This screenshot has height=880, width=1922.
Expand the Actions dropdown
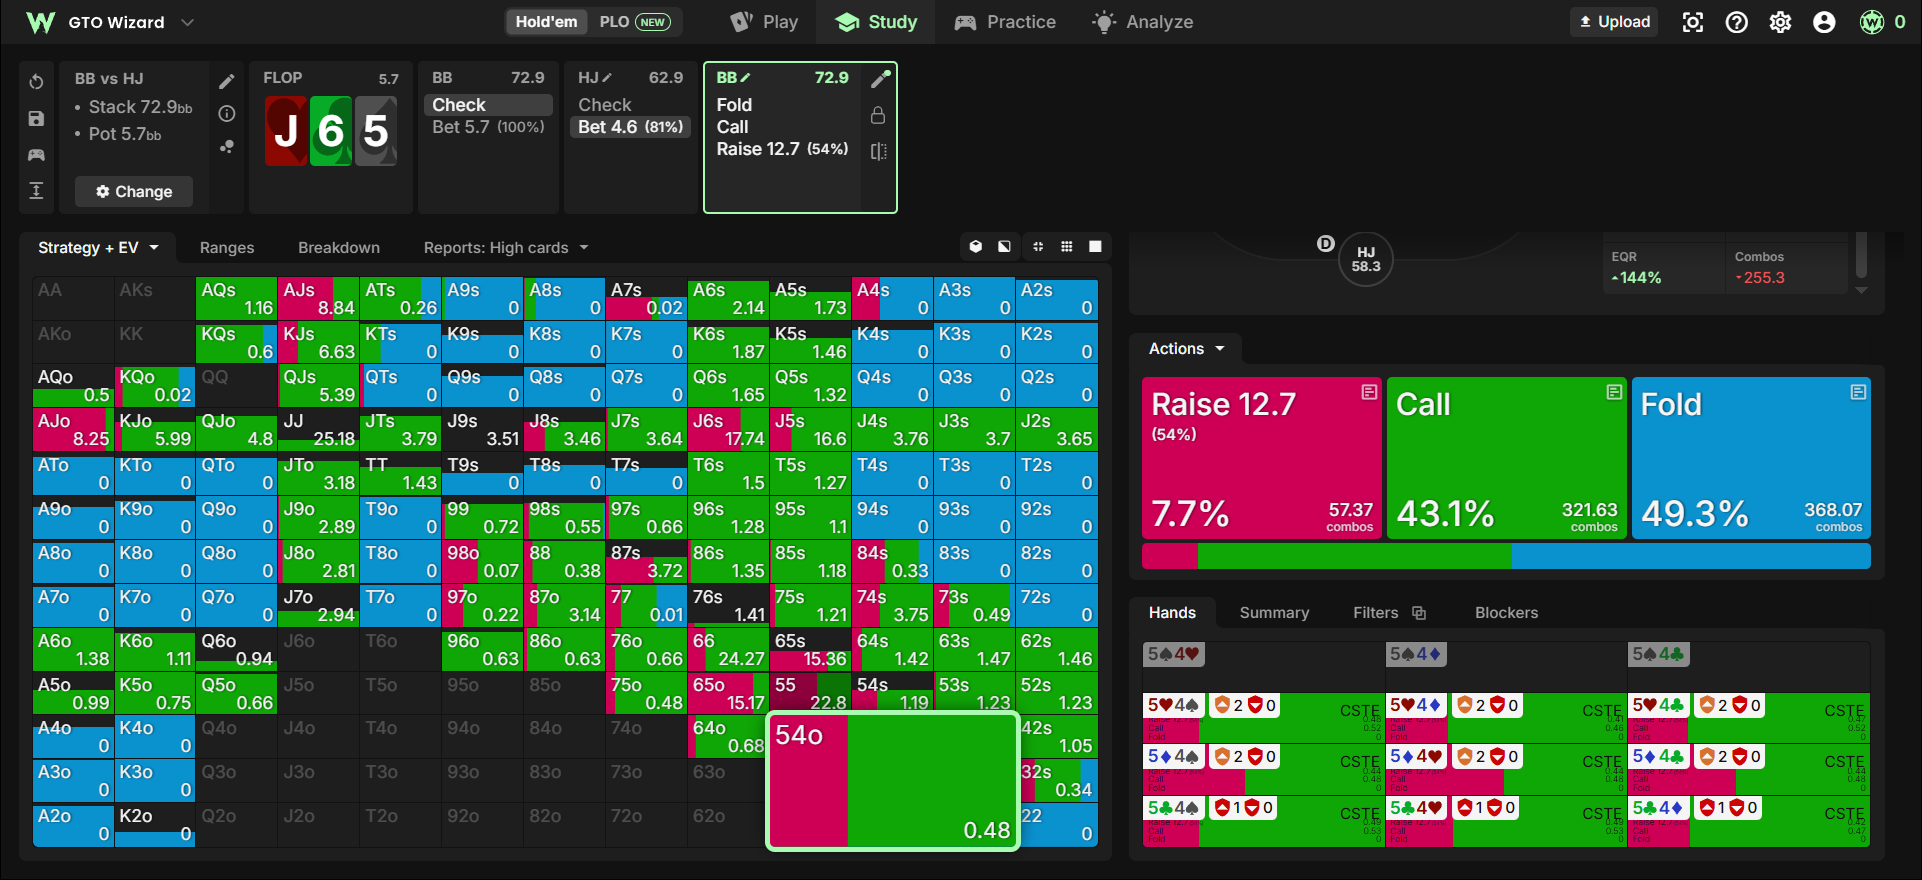tap(1186, 349)
